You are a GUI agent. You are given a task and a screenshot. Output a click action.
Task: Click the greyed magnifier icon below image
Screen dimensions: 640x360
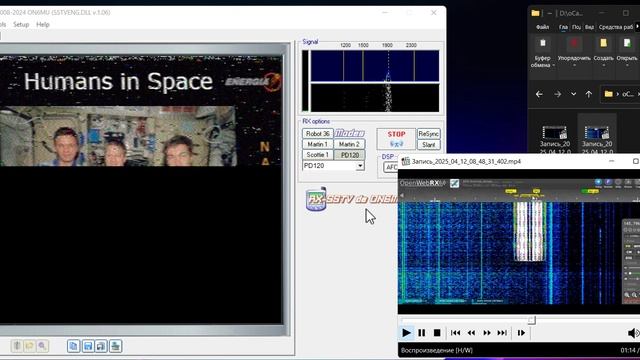[x=42, y=346]
